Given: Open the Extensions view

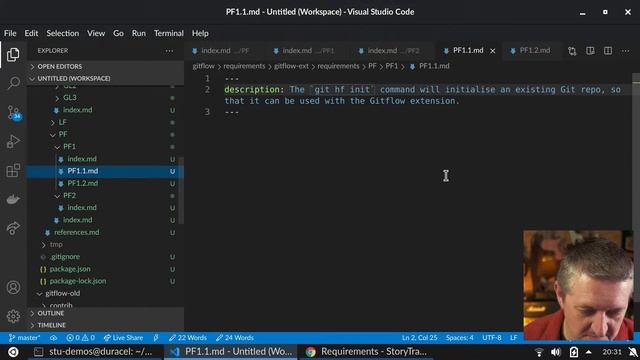Looking at the screenshot, I should tap(13, 170).
